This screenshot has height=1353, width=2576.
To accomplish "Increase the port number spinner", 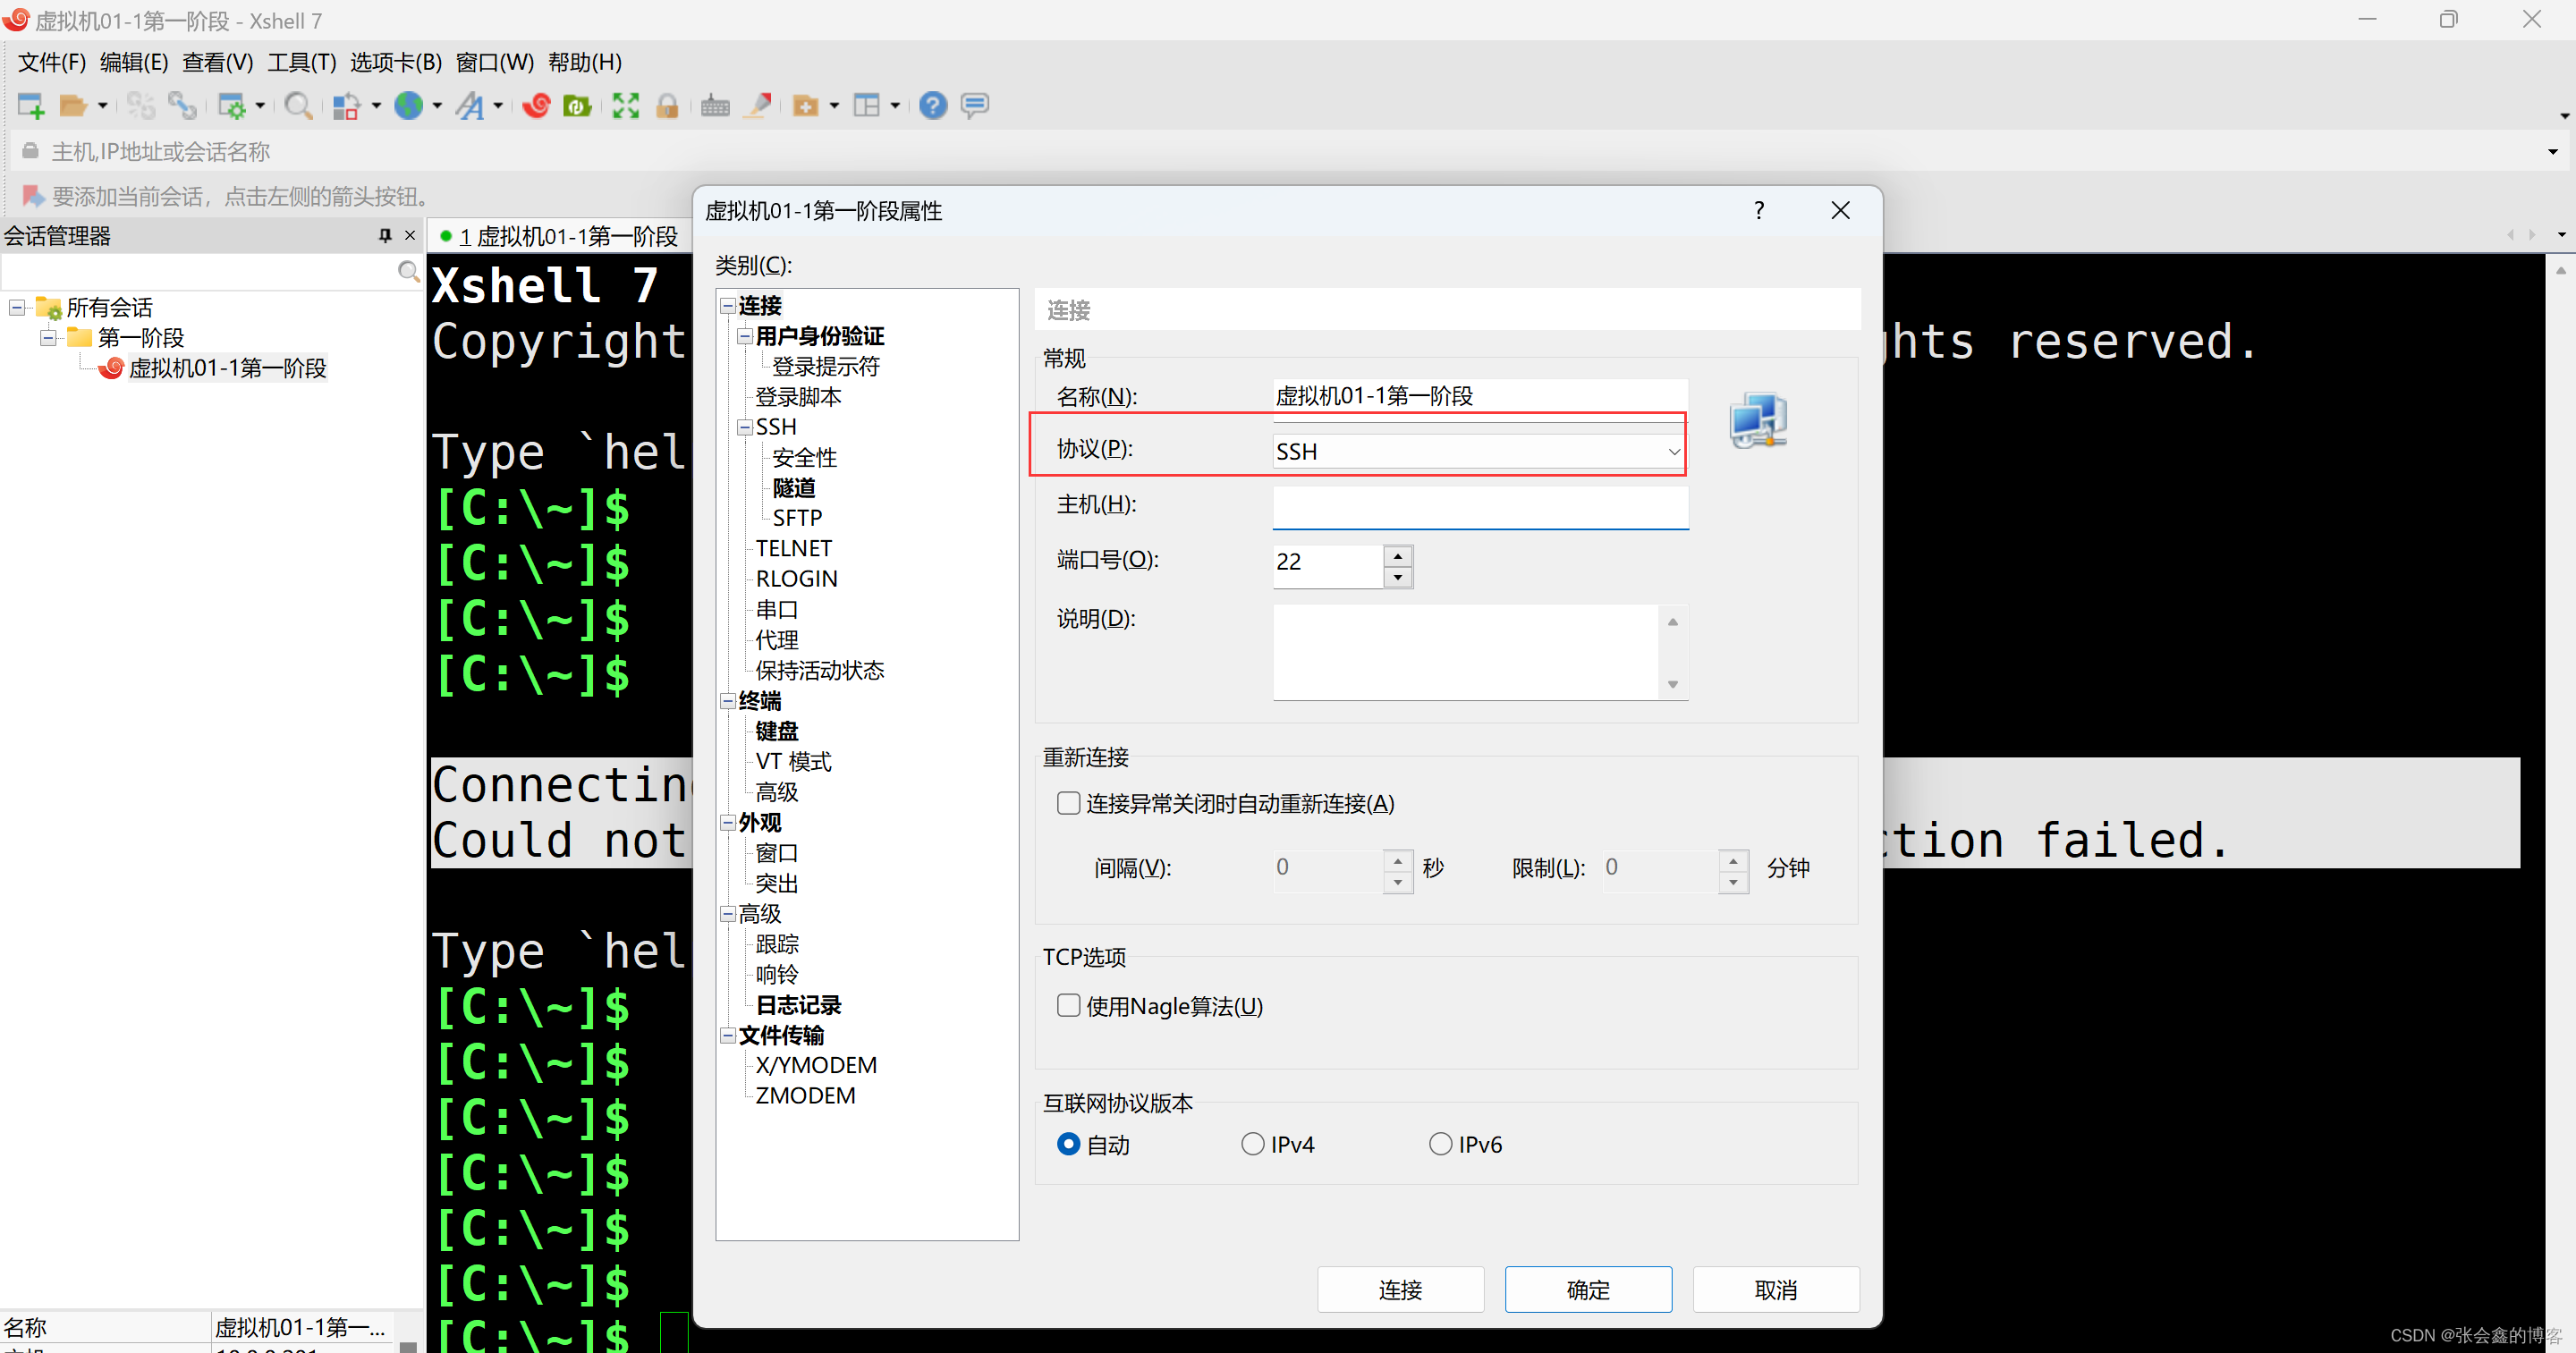I will [1398, 556].
